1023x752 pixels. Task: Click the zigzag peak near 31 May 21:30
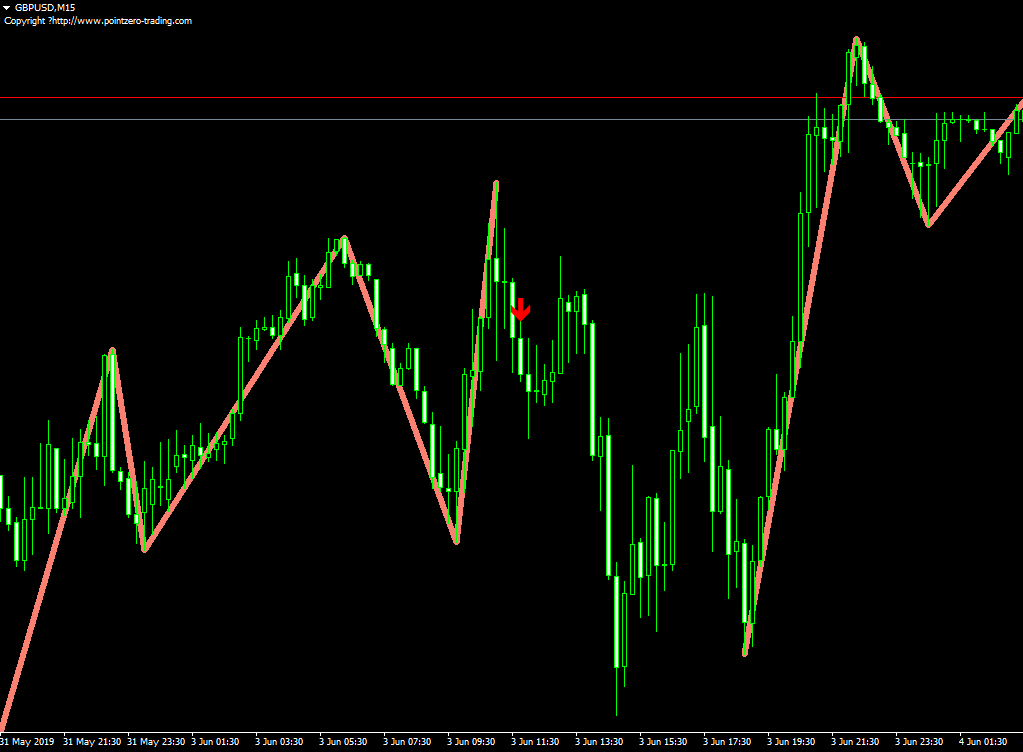(112, 351)
